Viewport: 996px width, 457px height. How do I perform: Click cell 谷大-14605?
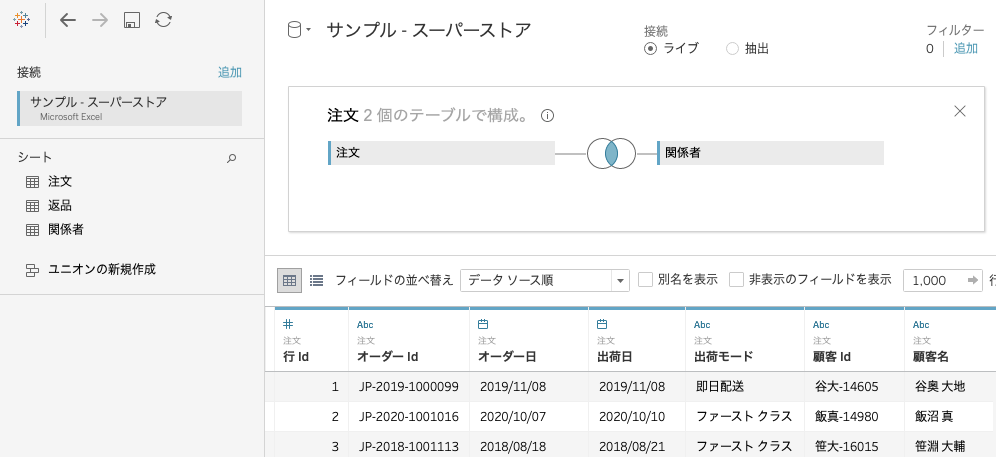coord(854,386)
